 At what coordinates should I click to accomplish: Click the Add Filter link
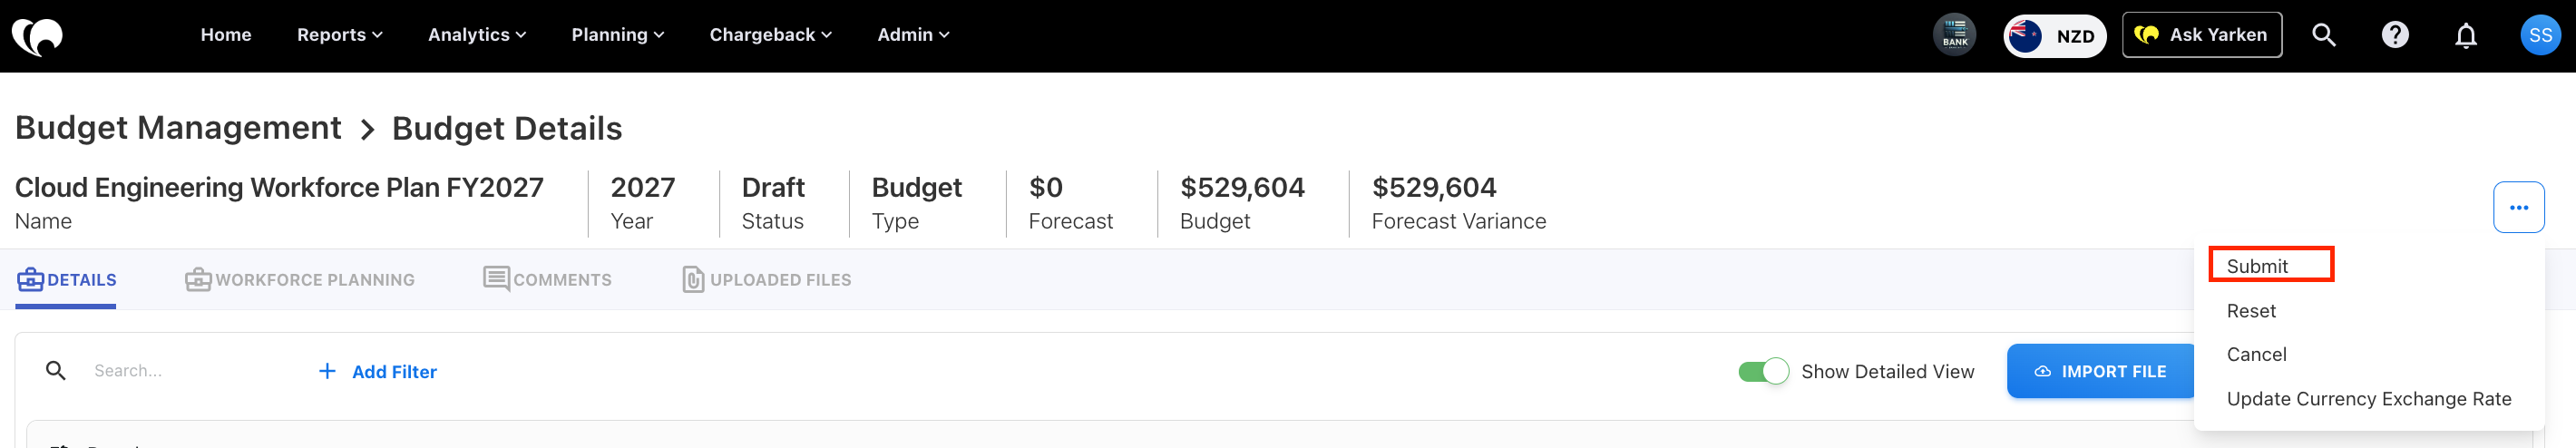tap(377, 372)
